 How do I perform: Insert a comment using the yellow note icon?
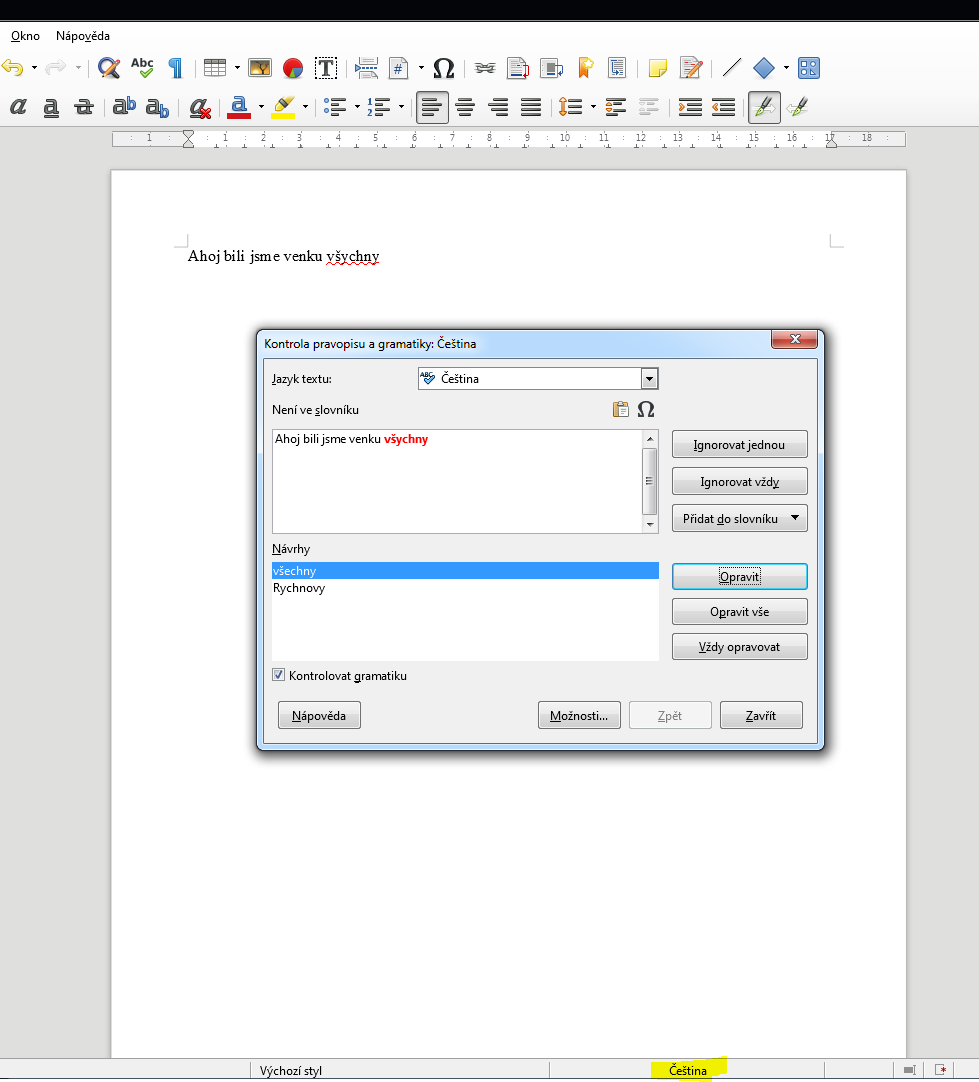click(x=657, y=68)
